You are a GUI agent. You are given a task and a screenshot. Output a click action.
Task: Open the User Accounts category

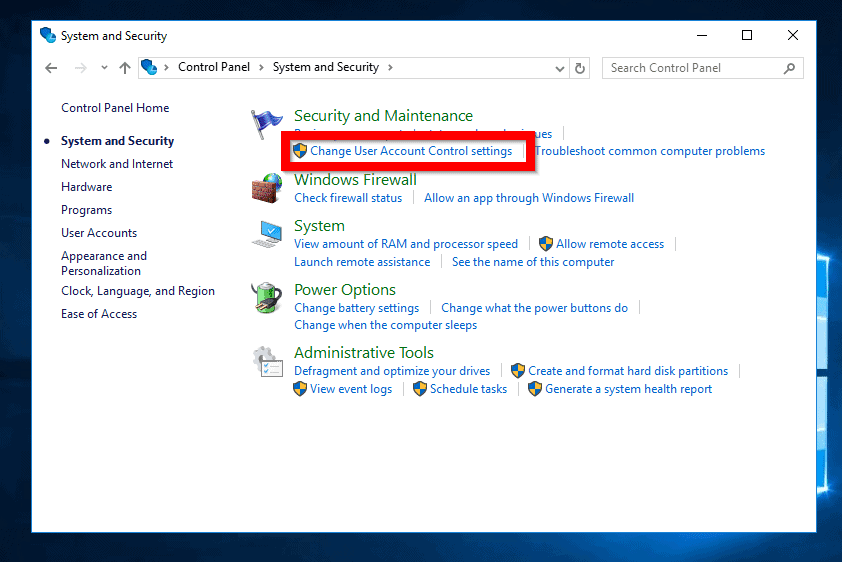coord(99,233)
